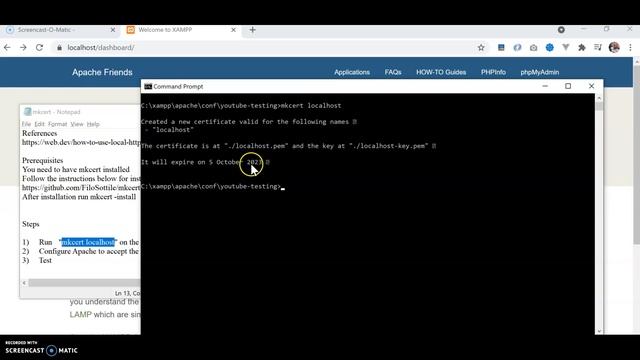The width and height of the screenshot is (640, 360).
Task: Click the "Prerequisites" heading in Notepad
Action: [x=42, y=160]
